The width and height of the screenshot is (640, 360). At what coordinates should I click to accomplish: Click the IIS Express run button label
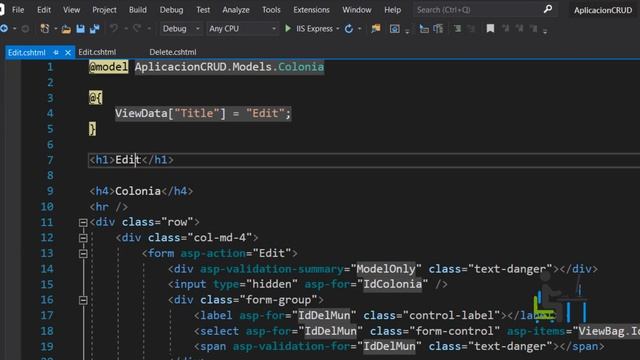coord(314,29)
